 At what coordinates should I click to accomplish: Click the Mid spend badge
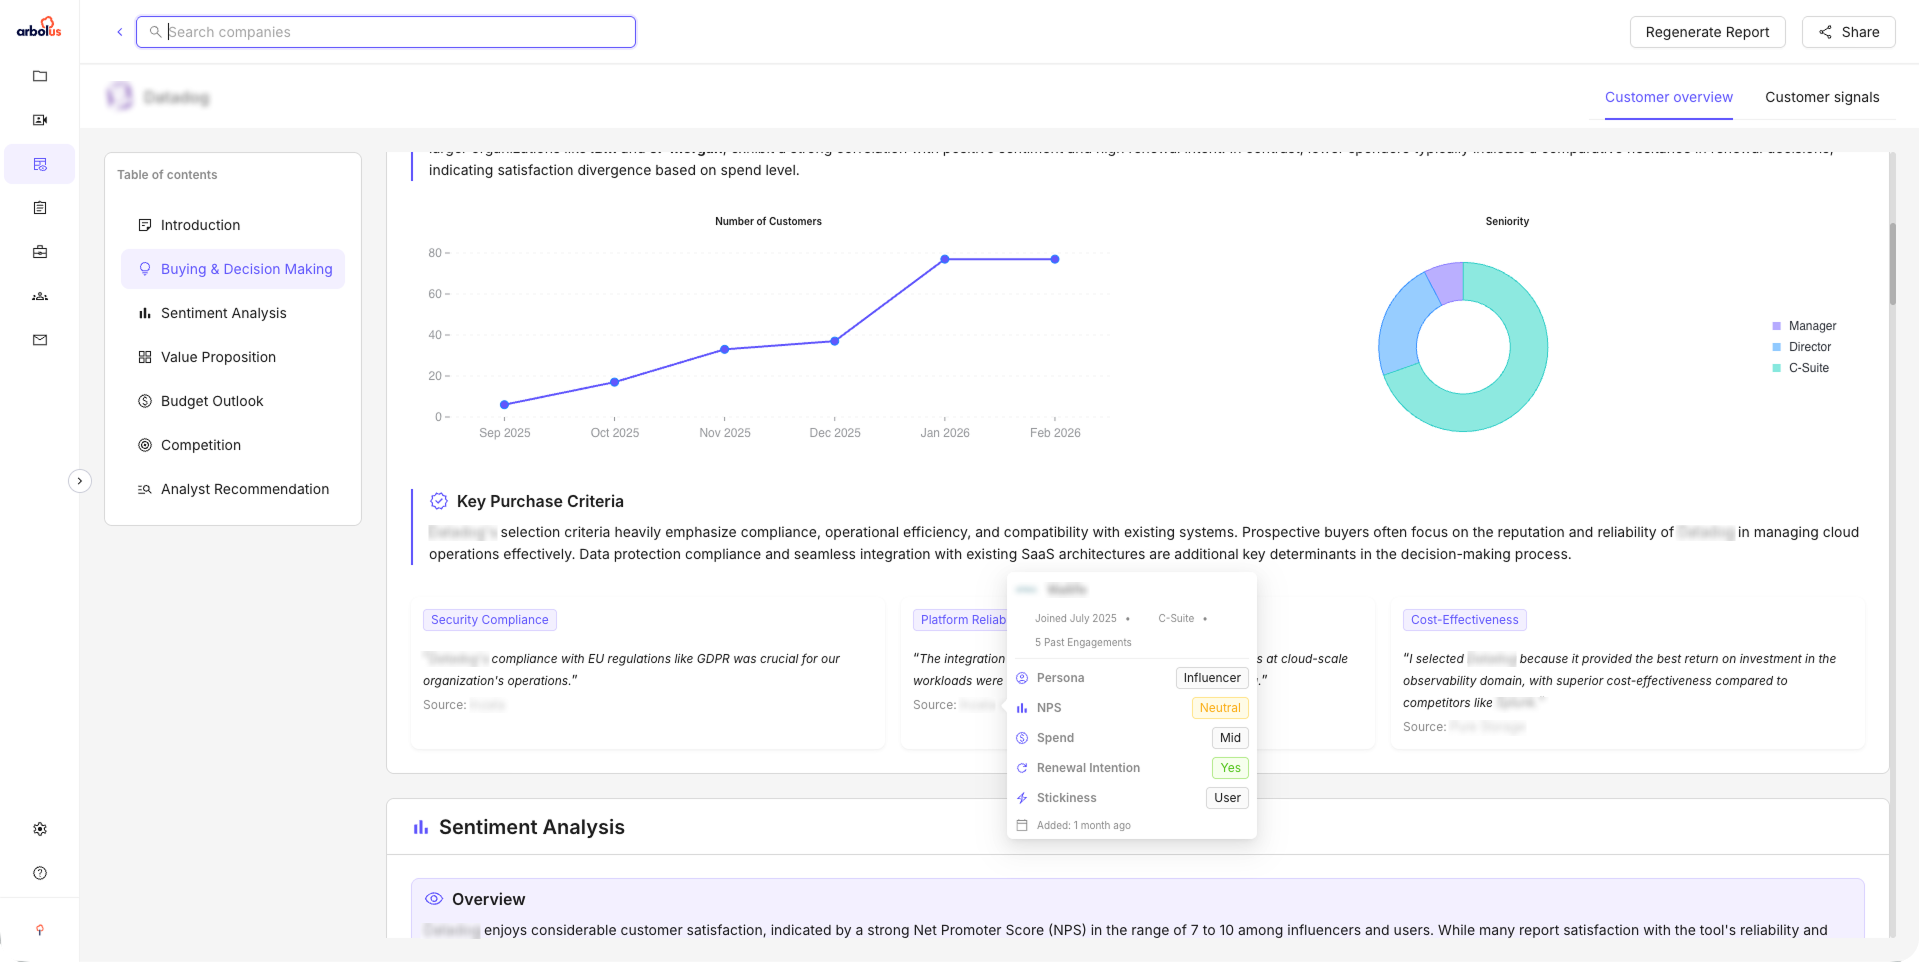1230,738
